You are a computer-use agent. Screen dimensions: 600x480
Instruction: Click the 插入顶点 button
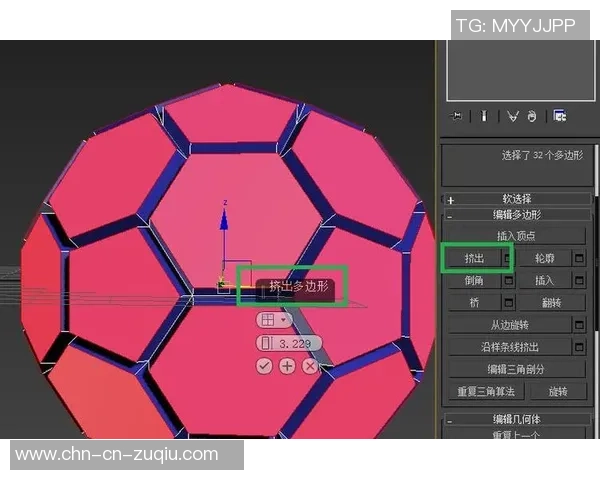pyautogui.click(x=516, y=236)
